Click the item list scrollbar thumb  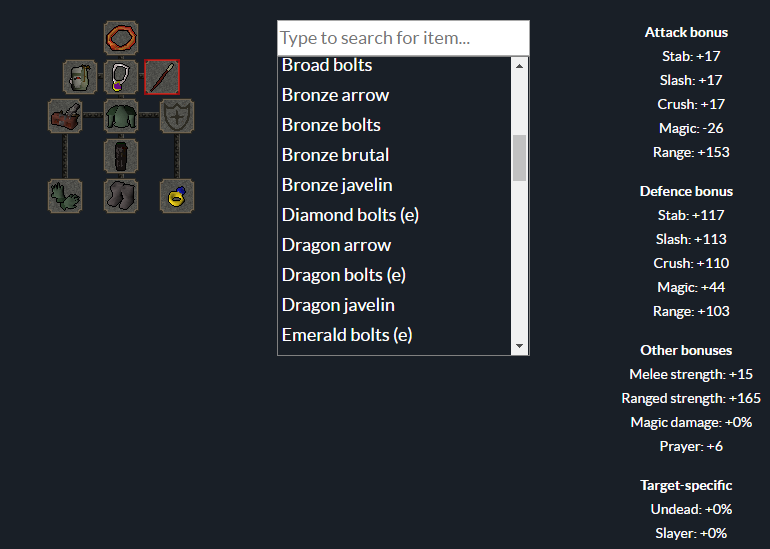point(520,158)
